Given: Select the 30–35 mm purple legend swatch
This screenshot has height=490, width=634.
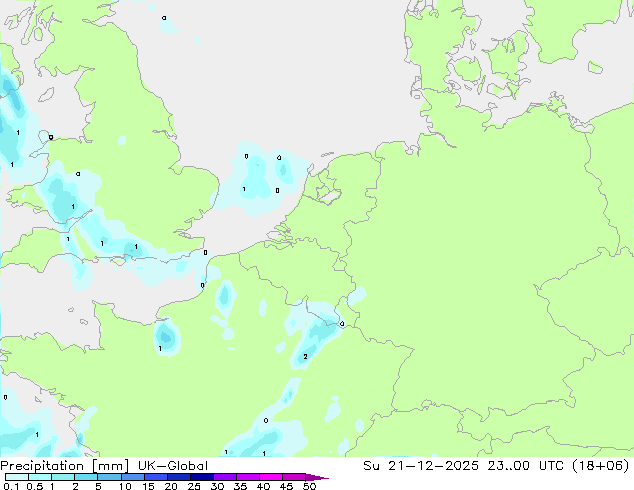Looking at the screenshot, I should 224,477.
